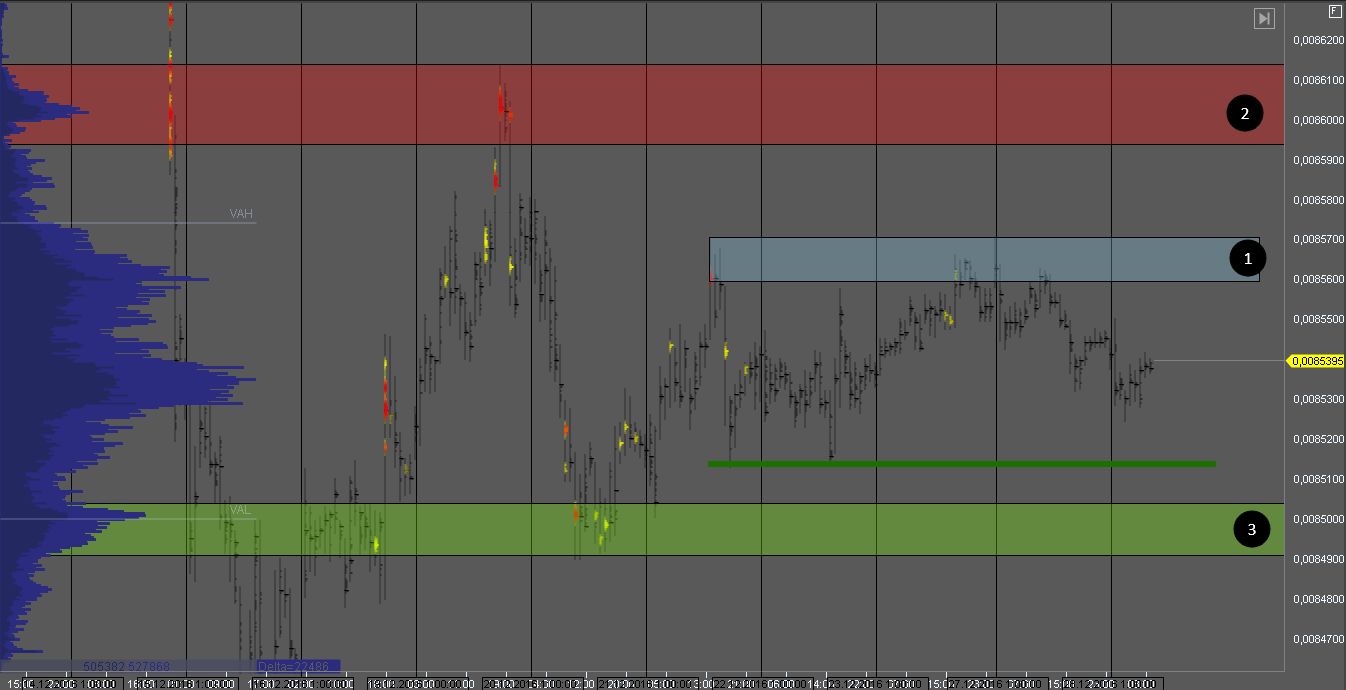Click the 0,0084700 price axis label
The width and height of the screenshot is (1346, 690).
pos(1317,639)
